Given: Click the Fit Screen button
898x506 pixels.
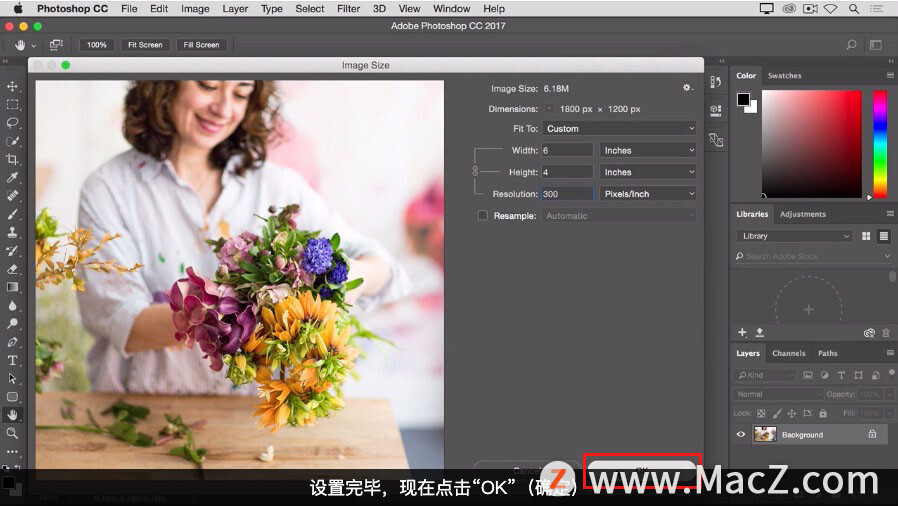Looking at the screenshot, I should (x=145, y=45).
